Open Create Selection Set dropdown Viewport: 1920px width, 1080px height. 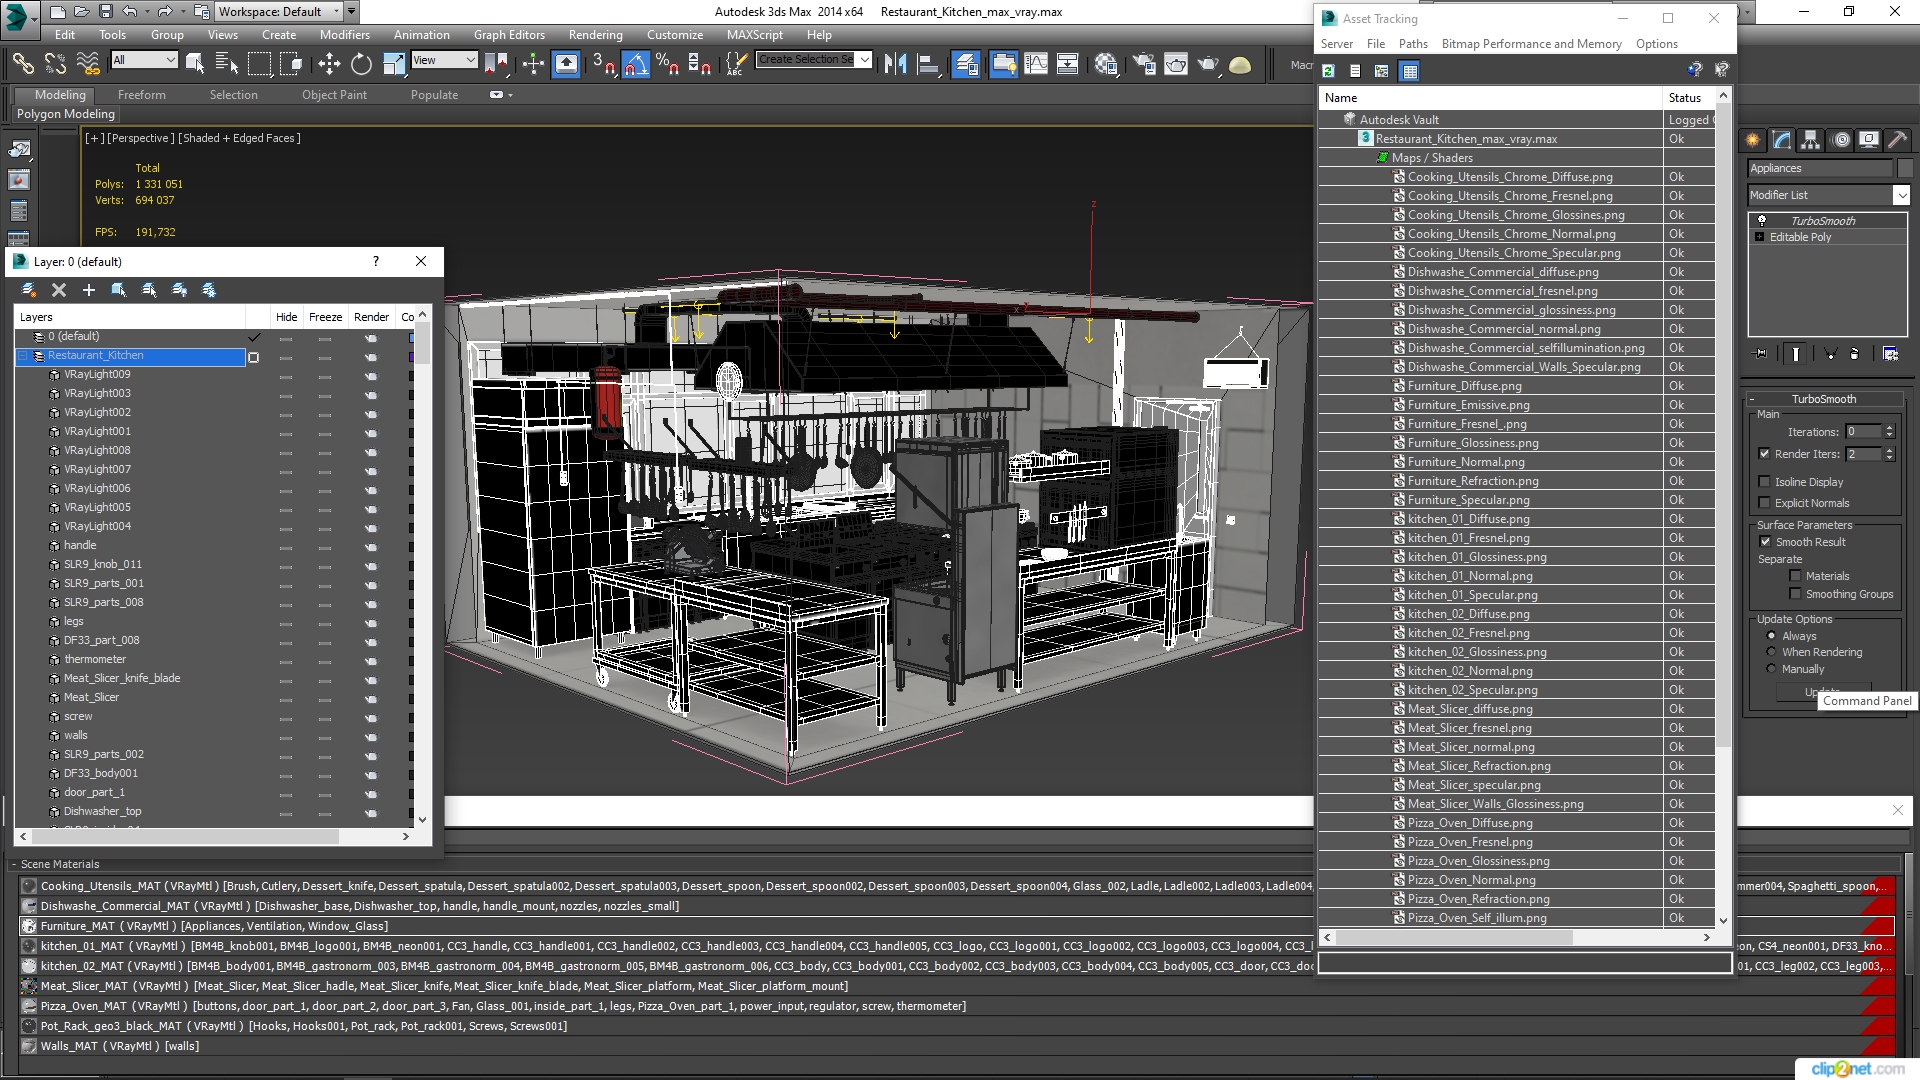(x=865, y=59)
